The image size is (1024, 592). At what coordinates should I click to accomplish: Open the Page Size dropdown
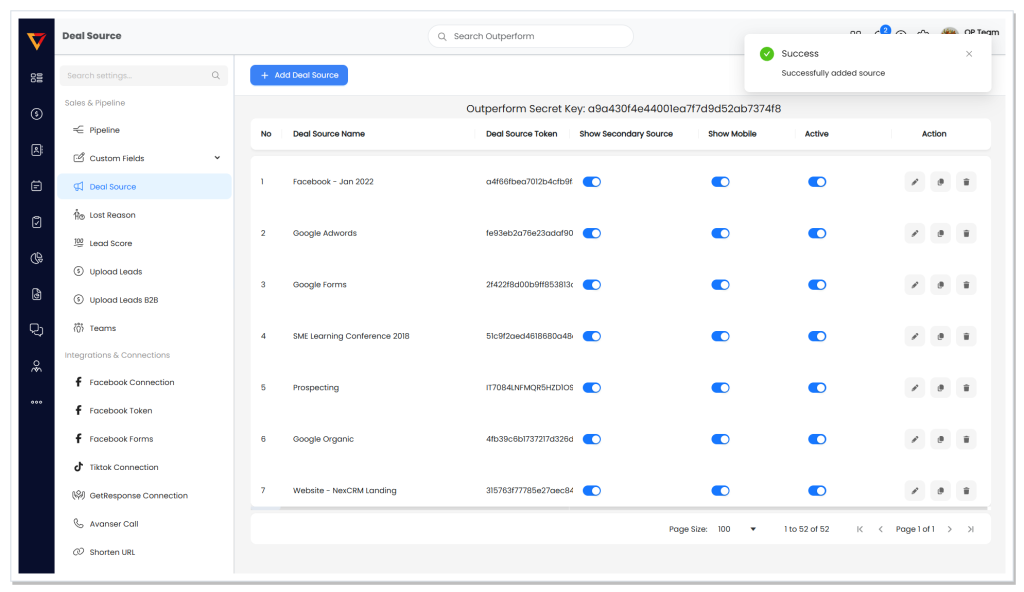(x=736, y=529)
